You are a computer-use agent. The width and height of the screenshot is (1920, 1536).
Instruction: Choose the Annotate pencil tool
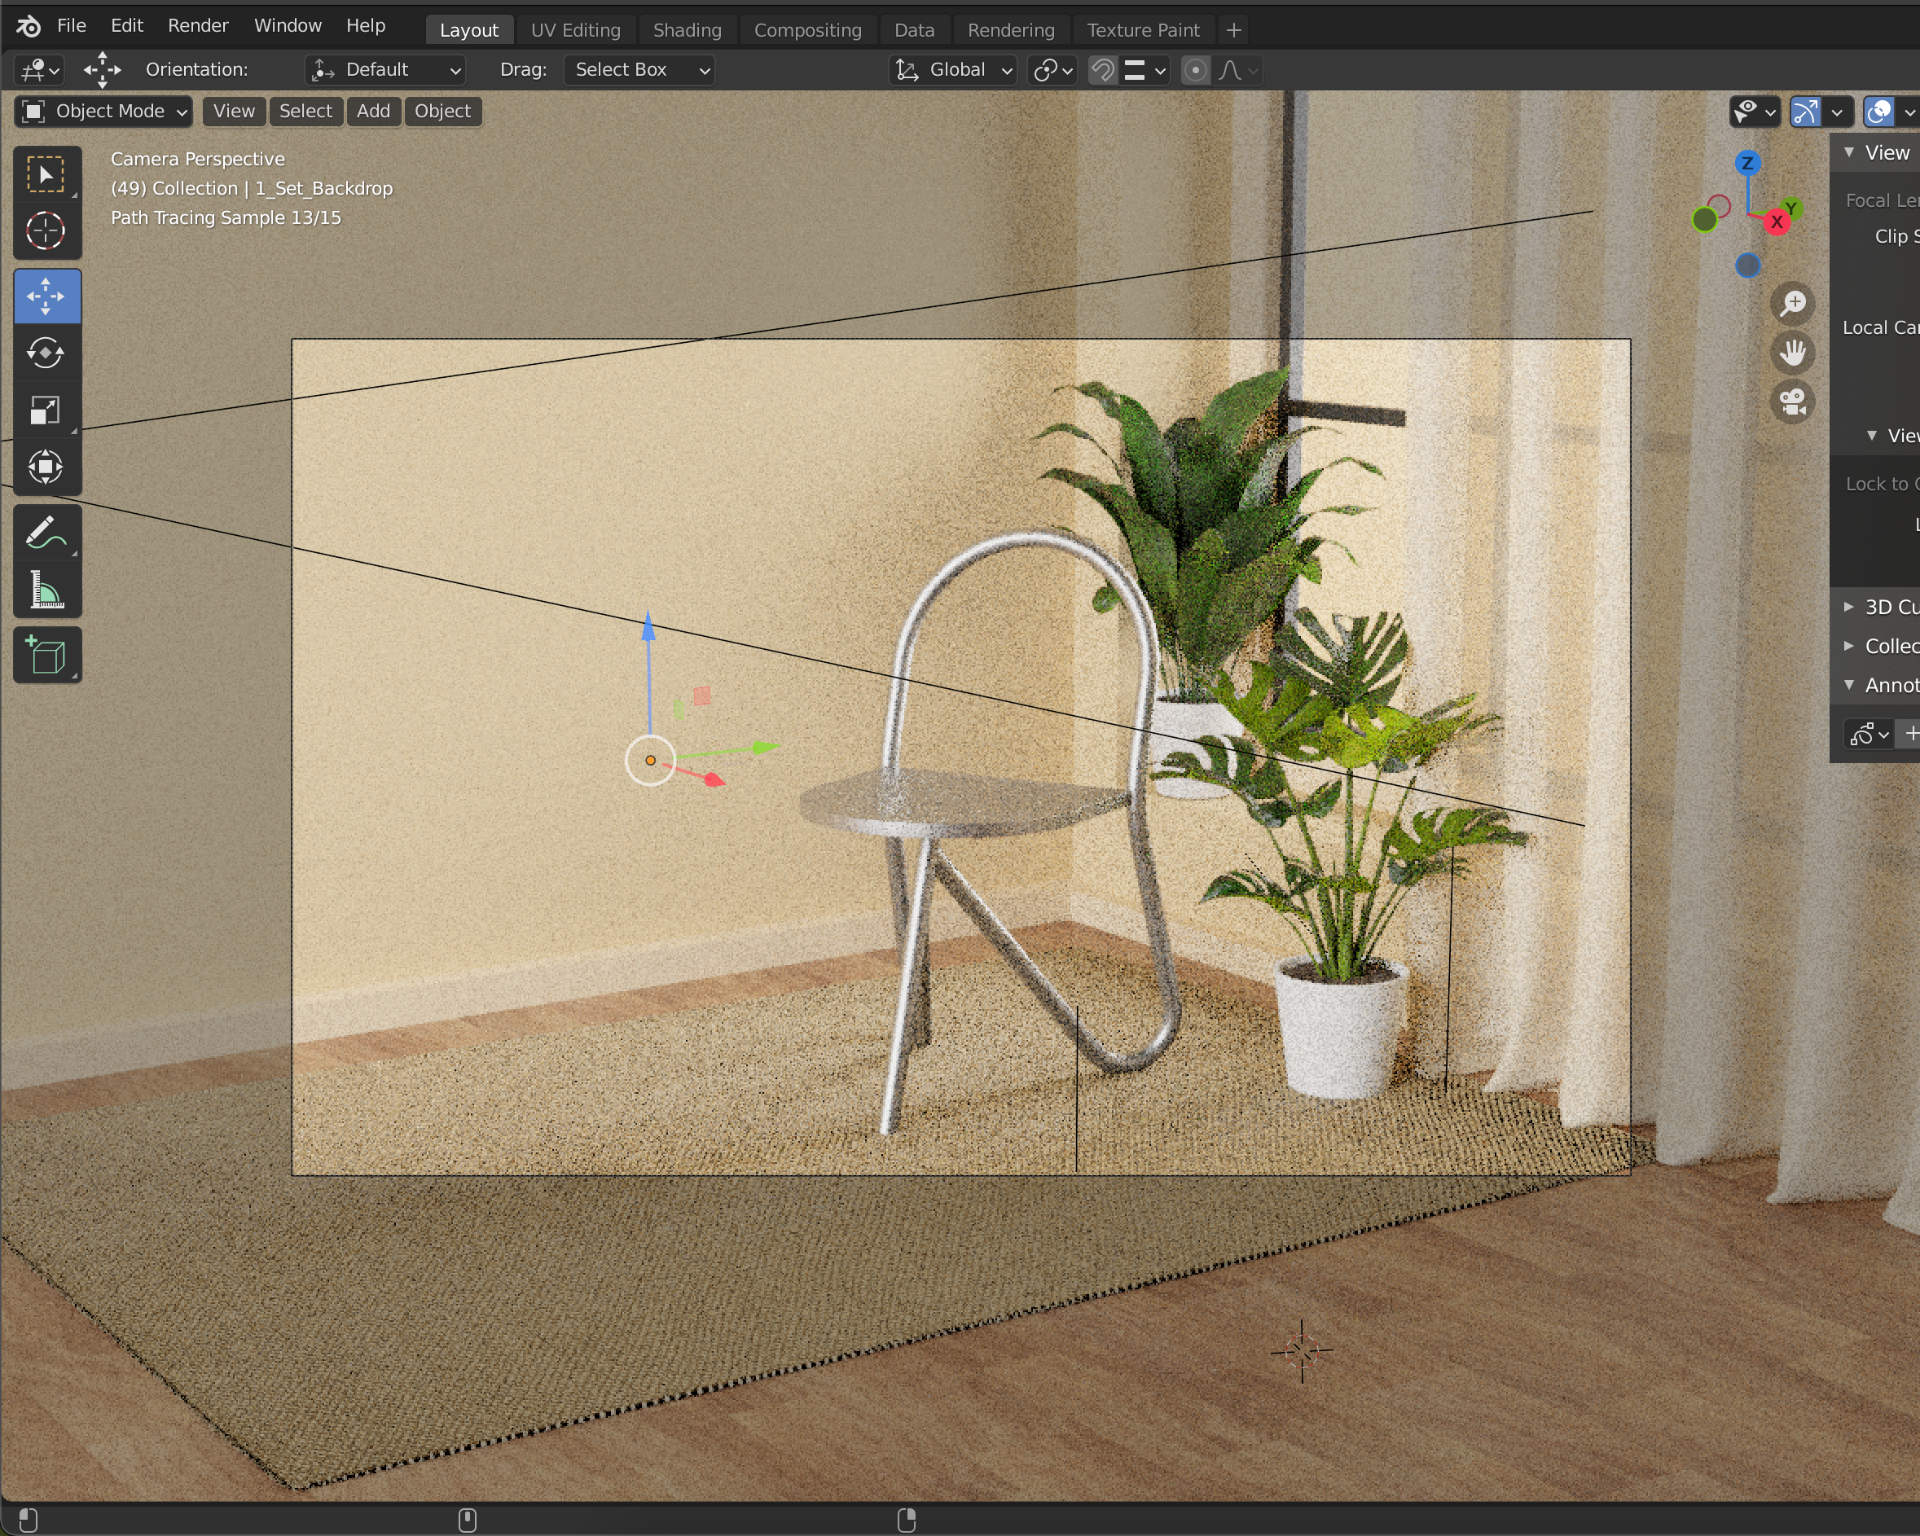point(46,533)
